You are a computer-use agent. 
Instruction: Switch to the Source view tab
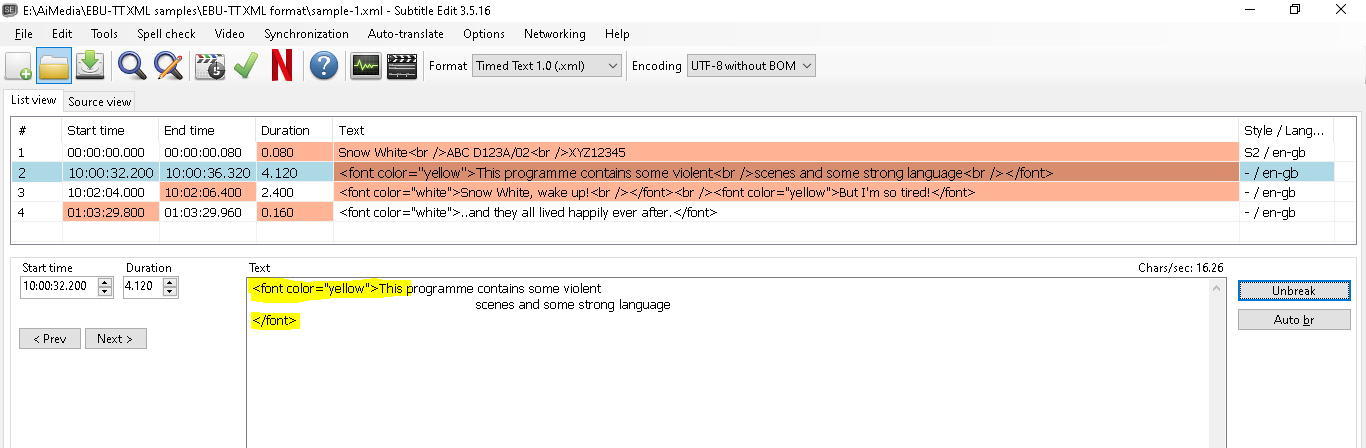point(99,101)
